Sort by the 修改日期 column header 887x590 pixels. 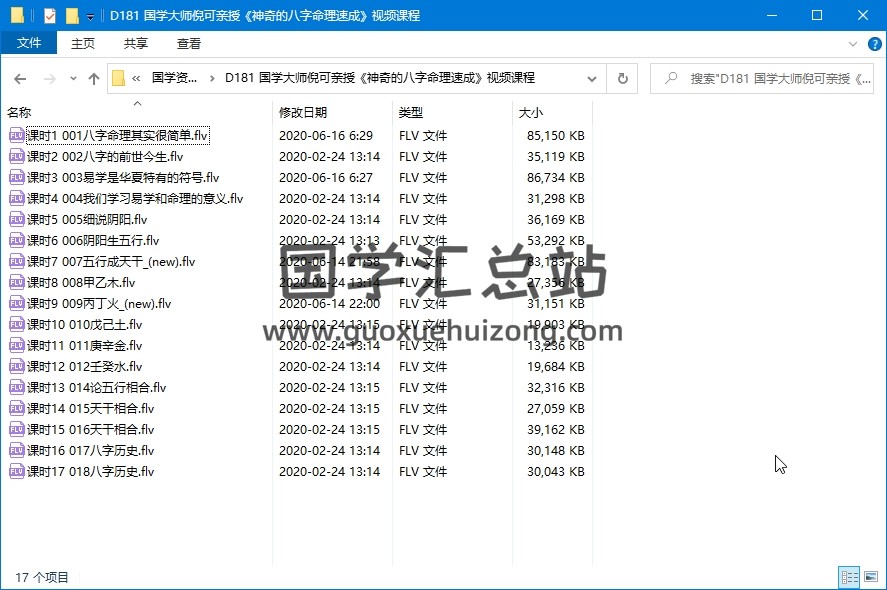pyautogui.click(x=303, y=113)
